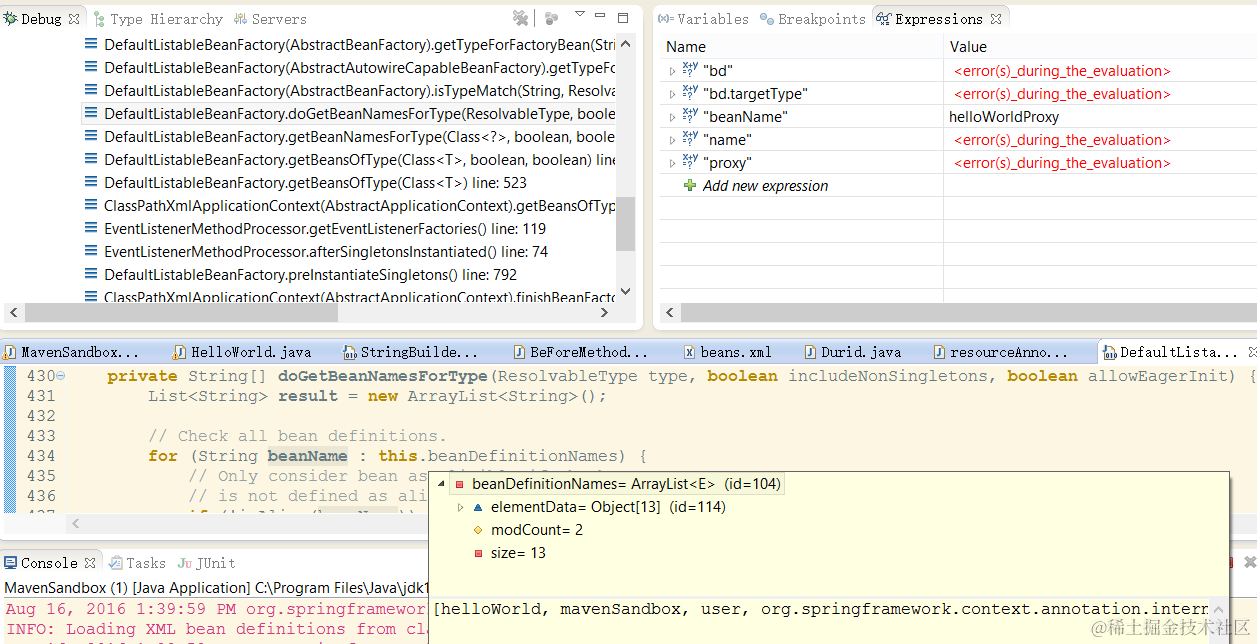Close the Console view tab
The height and width of the screenshot is (644, 1257).
90,563
